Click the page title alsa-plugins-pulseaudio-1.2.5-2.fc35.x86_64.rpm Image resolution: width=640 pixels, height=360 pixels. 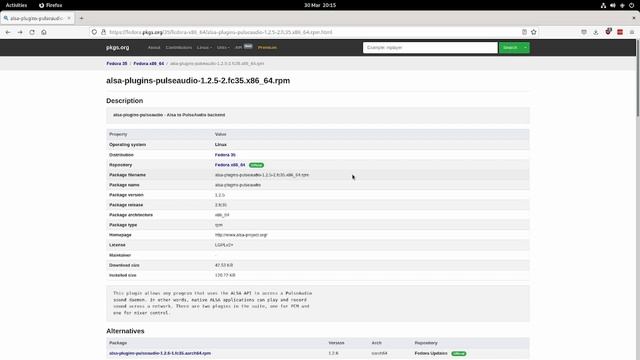[x=198, y=80]
